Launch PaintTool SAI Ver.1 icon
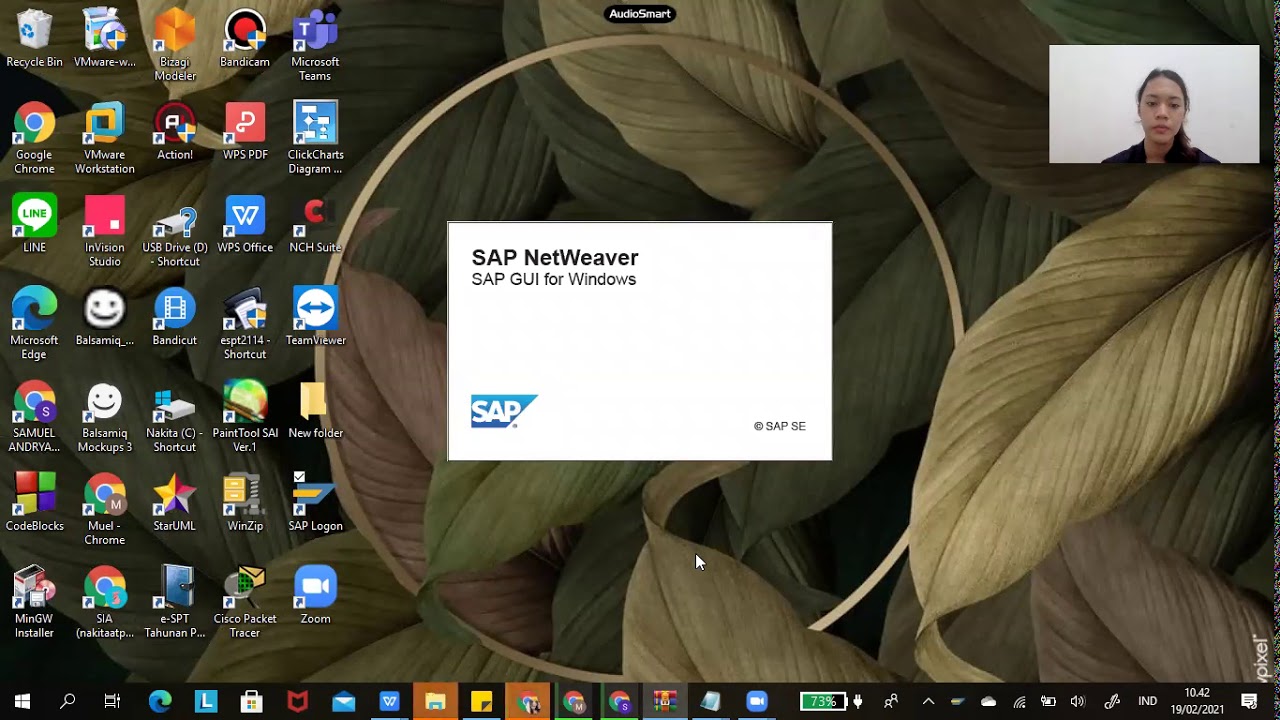The height and width of the screenshot is (720, 1280). (245, 417)
